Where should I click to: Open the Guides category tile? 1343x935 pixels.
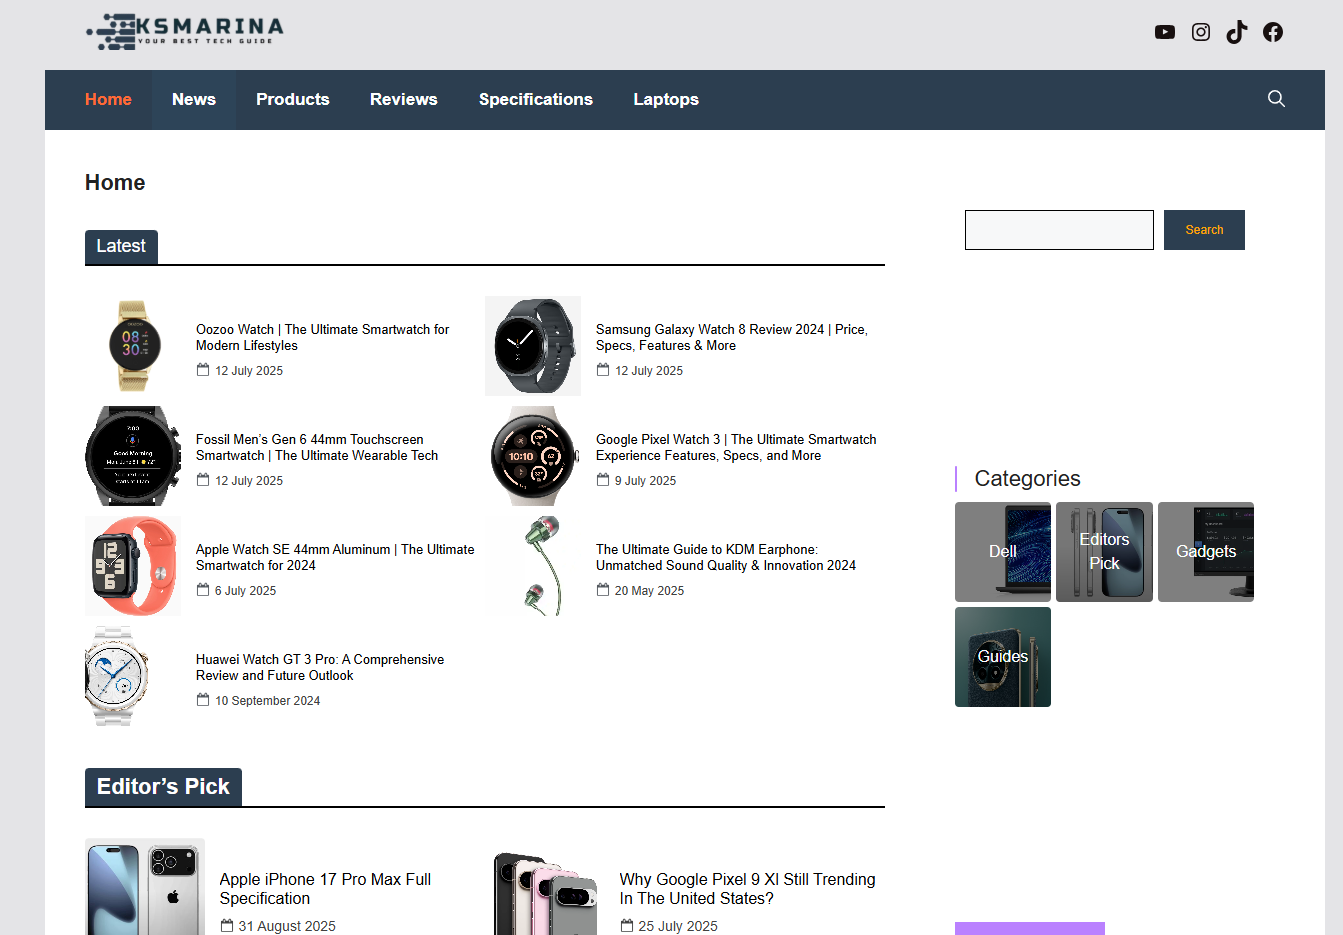pyautogui.click(x=1002, y=657)
